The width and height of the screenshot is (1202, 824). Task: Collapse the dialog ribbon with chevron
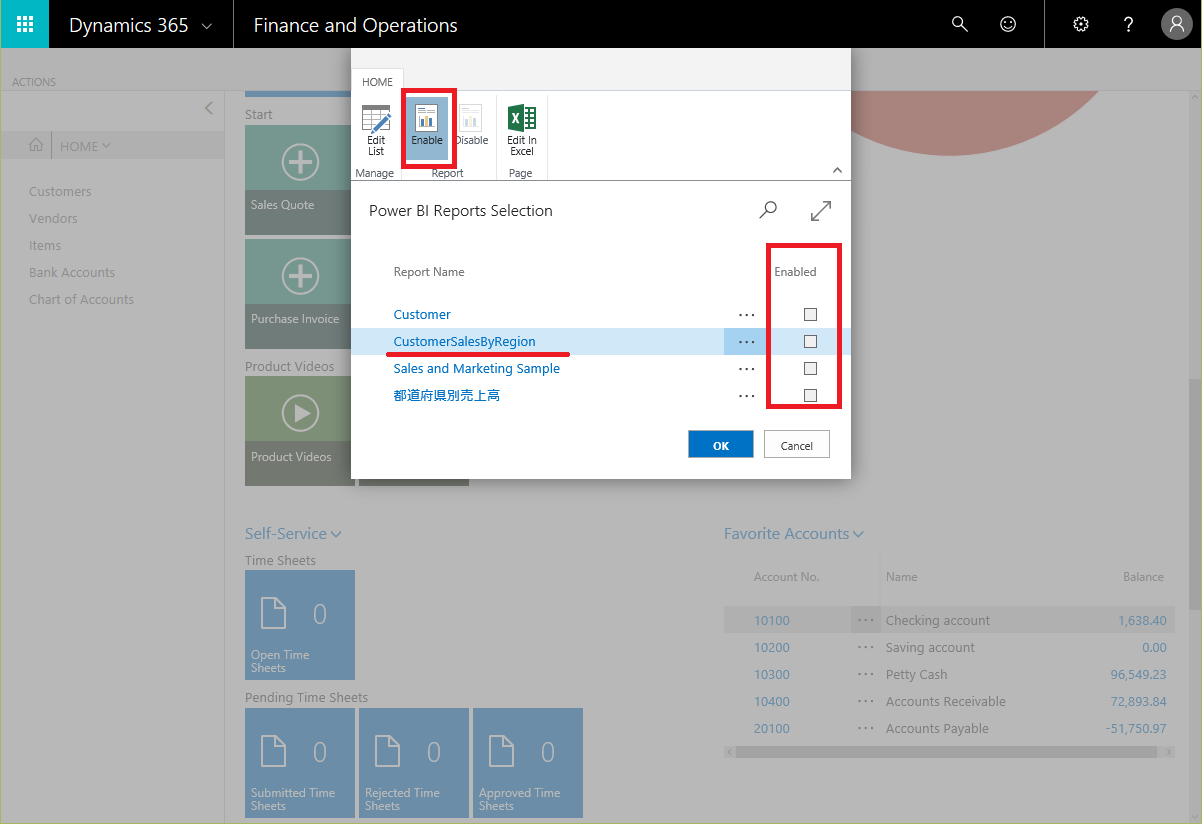point(837,170)
